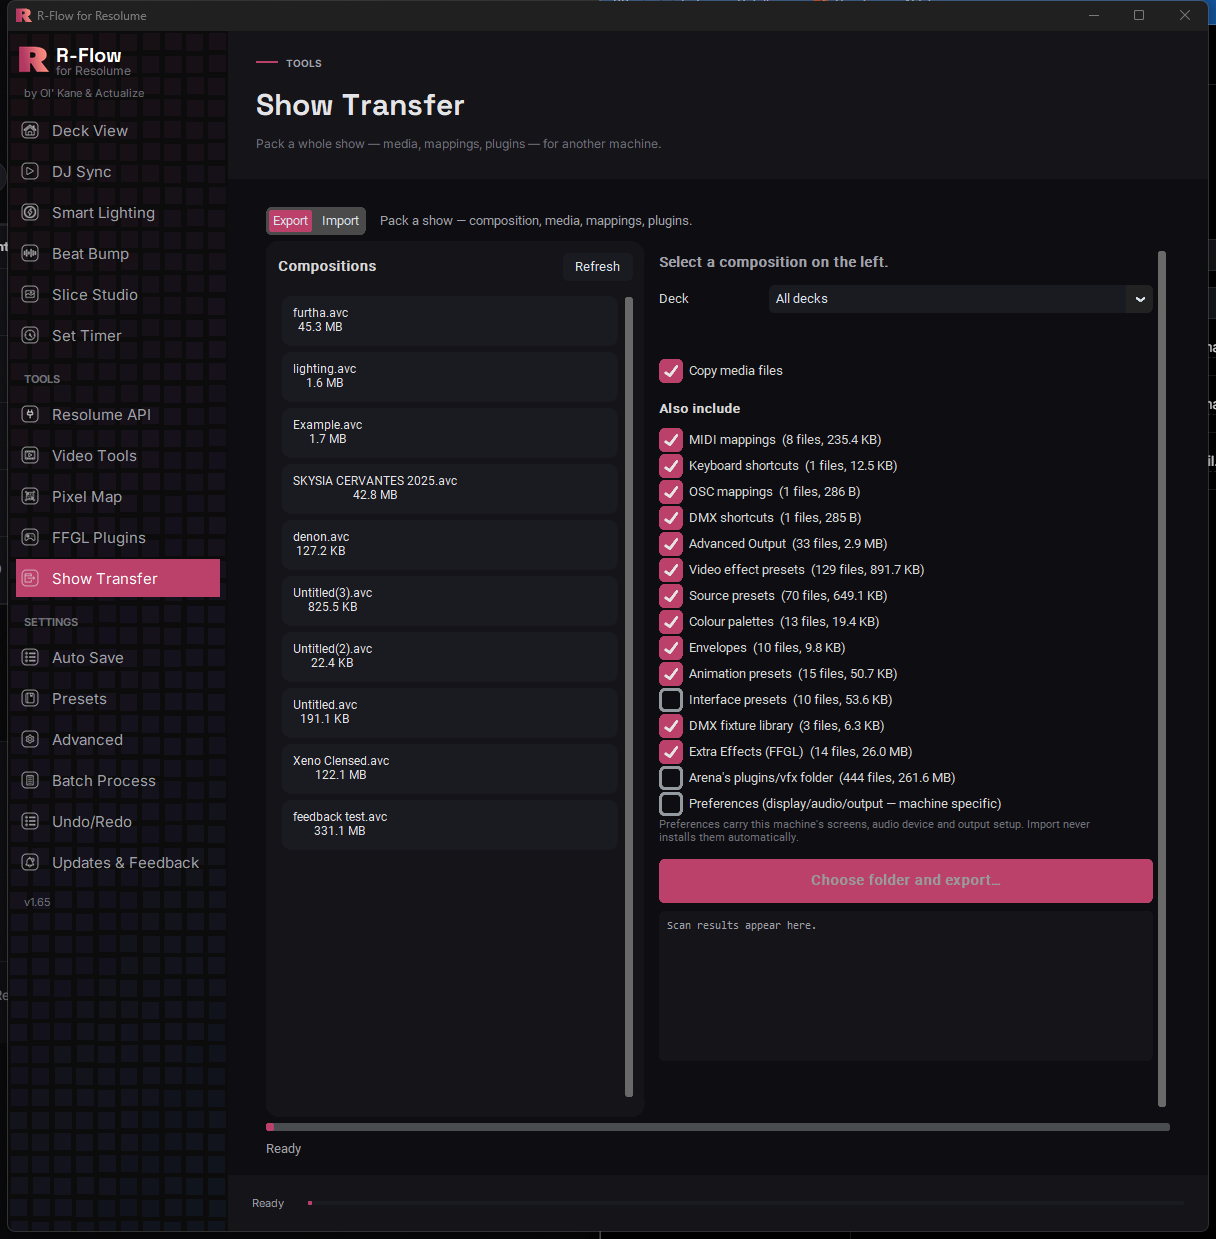Click the FFGL Plugins sidebar icon

tap(30, 537)
